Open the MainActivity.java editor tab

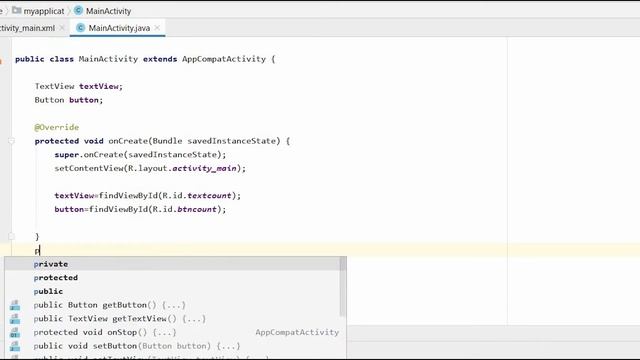click(x=118, y=28)
